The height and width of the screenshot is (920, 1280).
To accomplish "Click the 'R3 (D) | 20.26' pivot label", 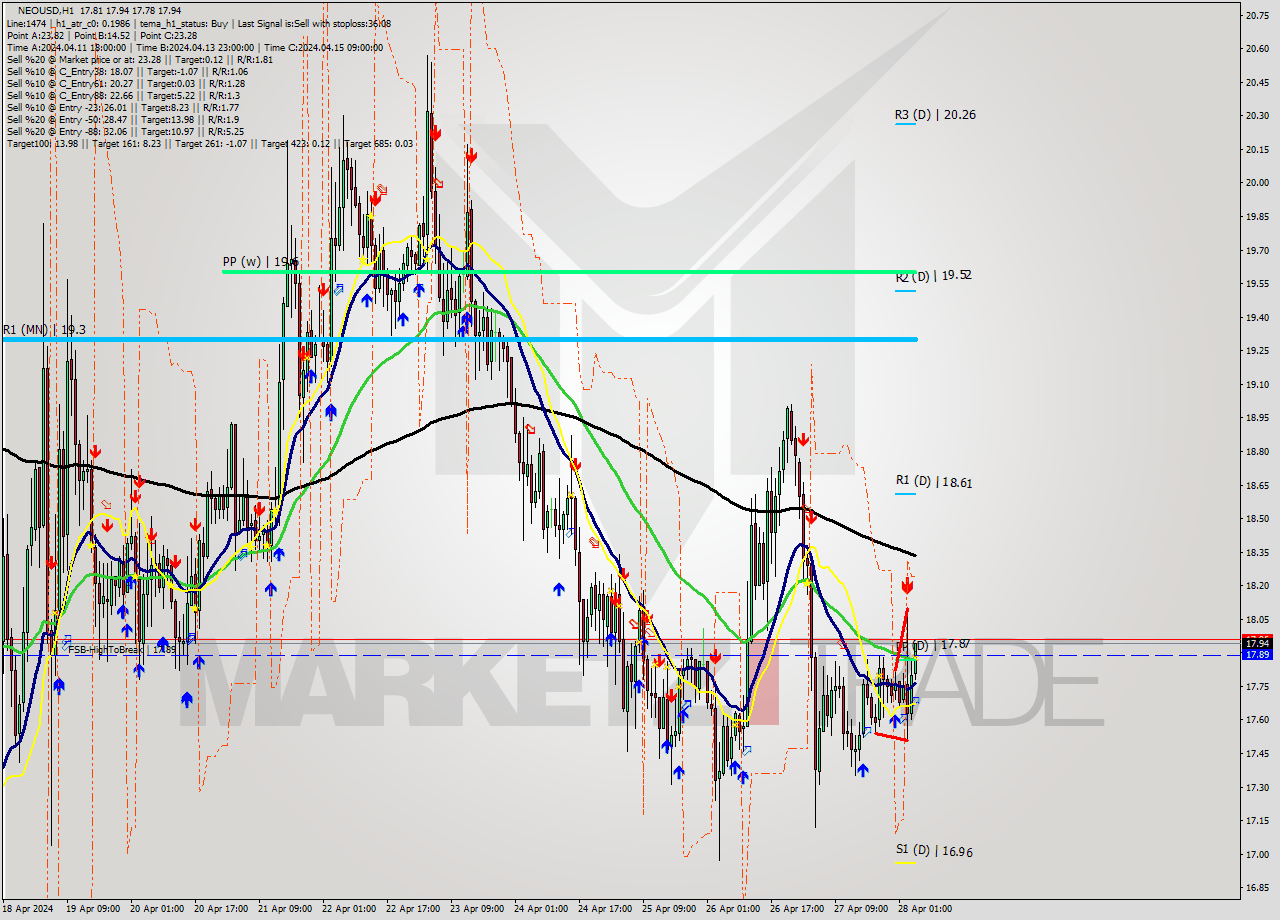I will [x=935, y=115].
